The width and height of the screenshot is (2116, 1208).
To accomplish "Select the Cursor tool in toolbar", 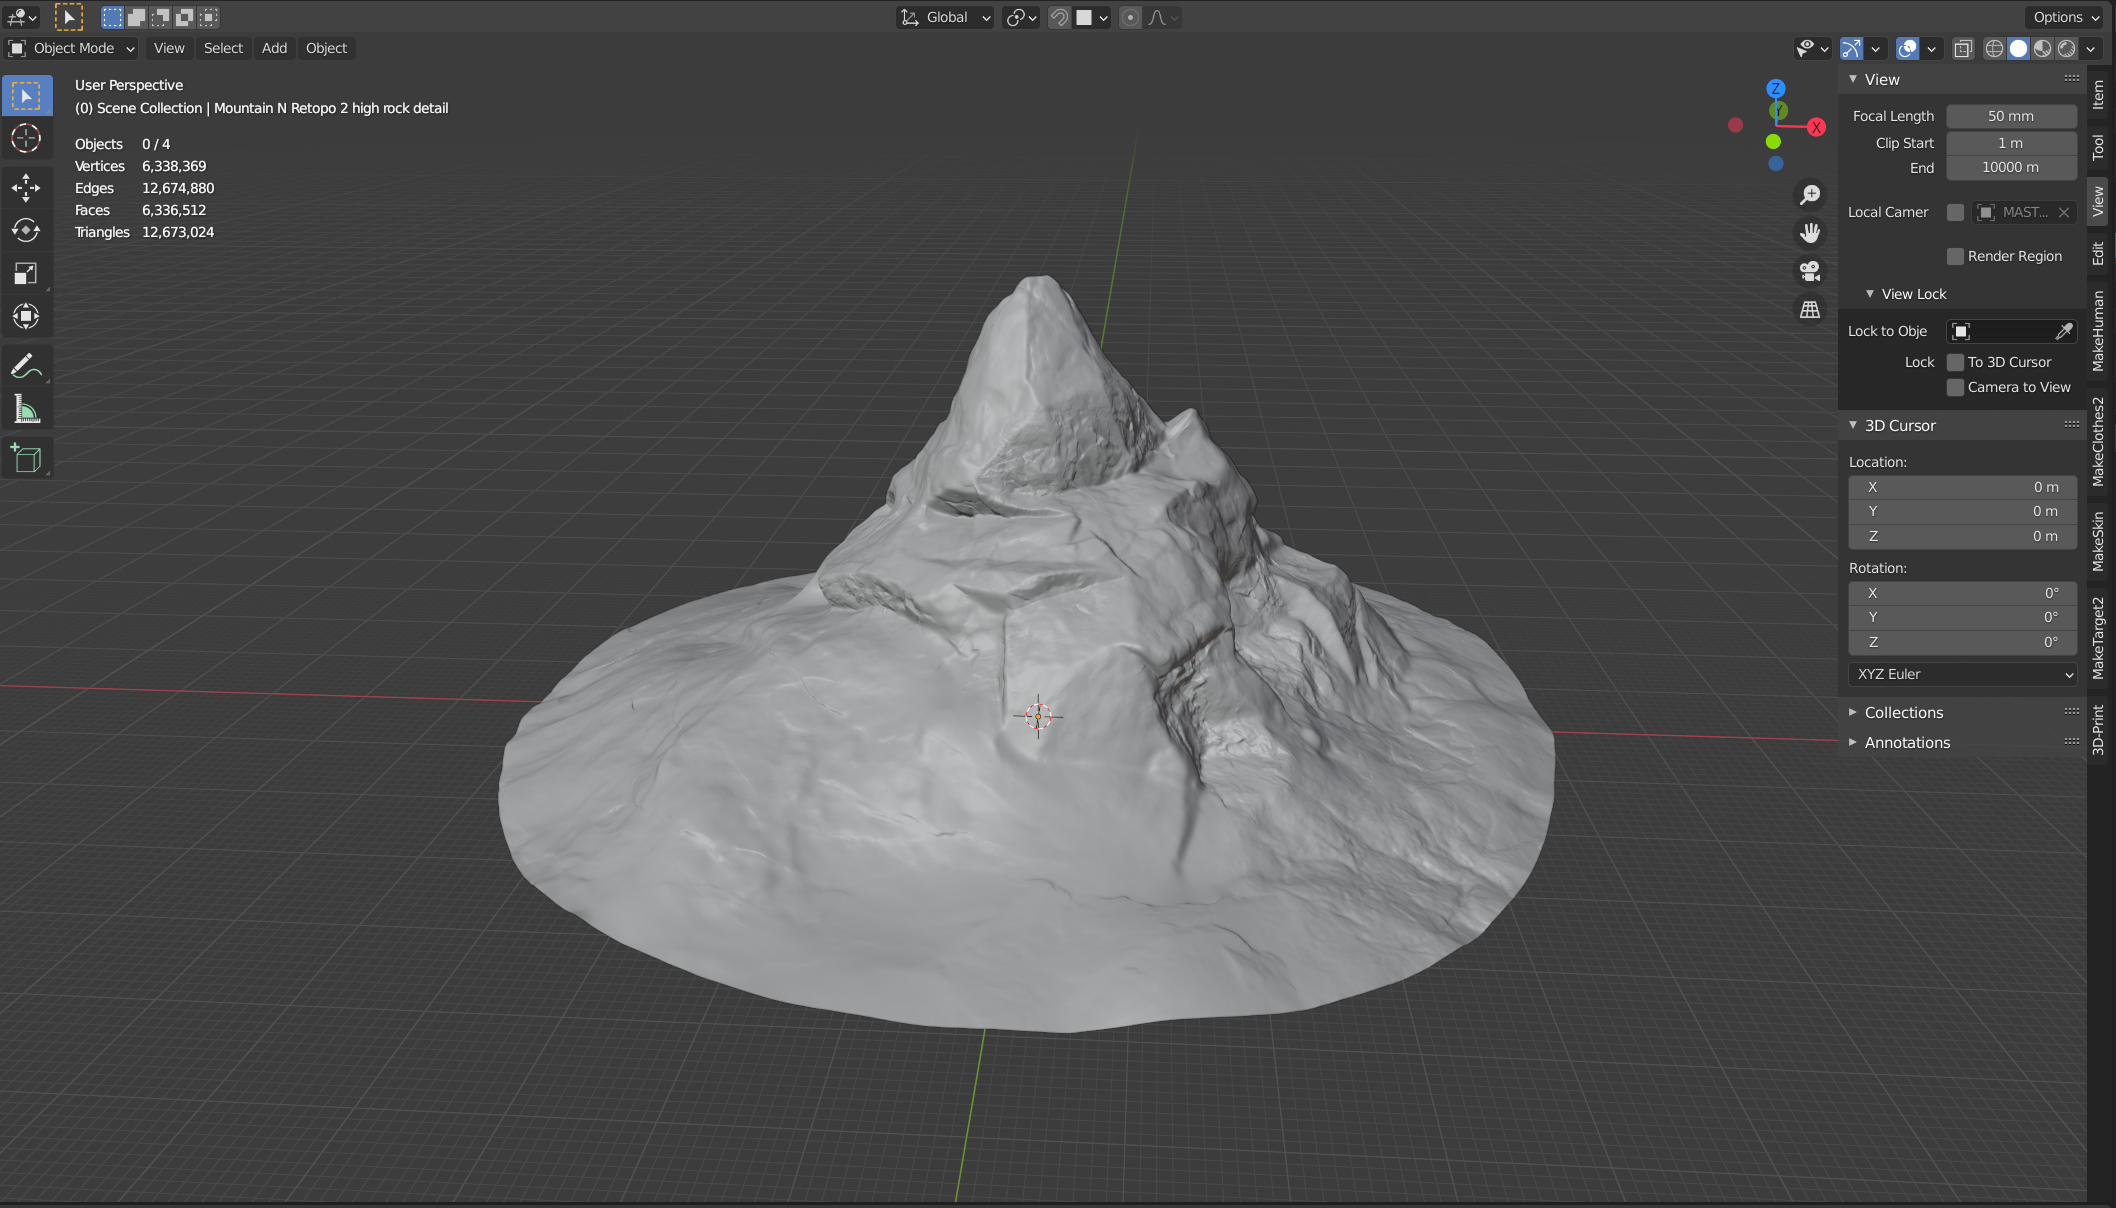I will click(26, 138).
